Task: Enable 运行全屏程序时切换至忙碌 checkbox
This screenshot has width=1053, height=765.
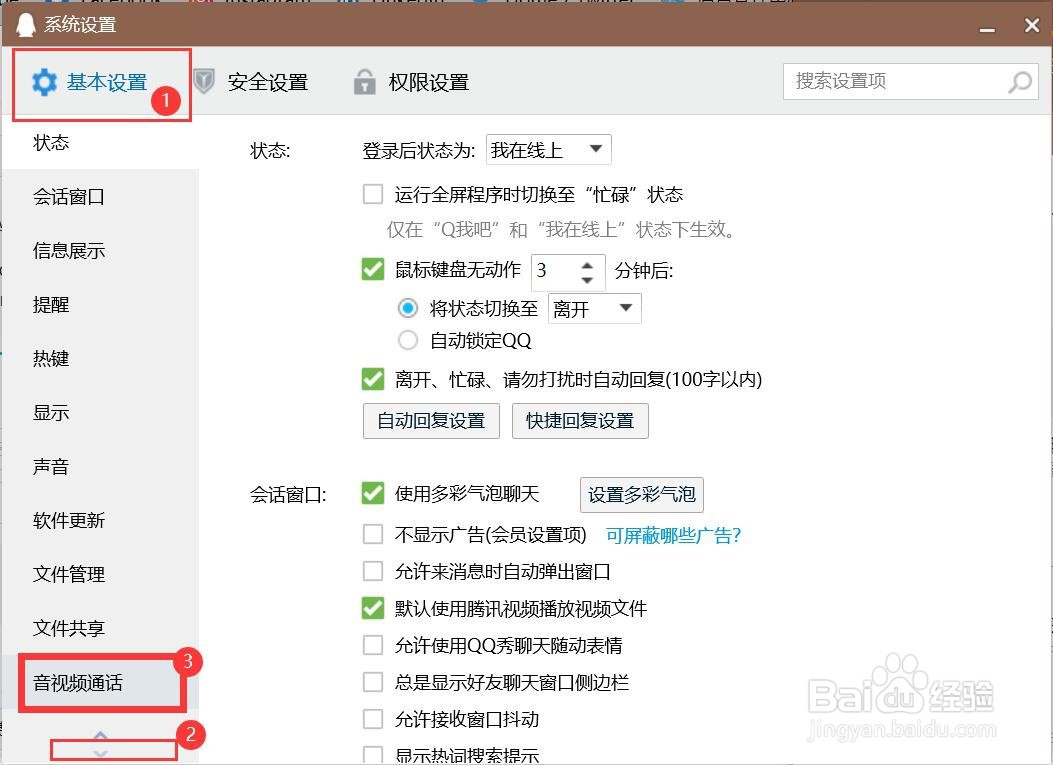Action: 374,194
